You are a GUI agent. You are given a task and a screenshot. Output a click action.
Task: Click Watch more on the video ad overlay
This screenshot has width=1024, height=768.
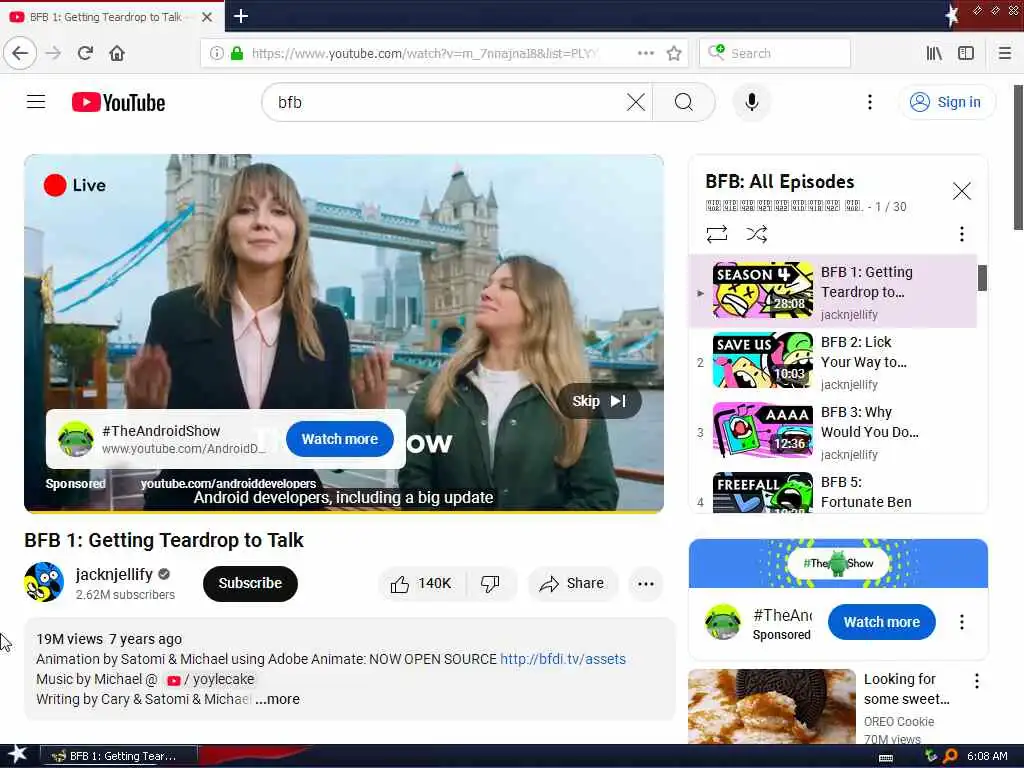point(340,439)
